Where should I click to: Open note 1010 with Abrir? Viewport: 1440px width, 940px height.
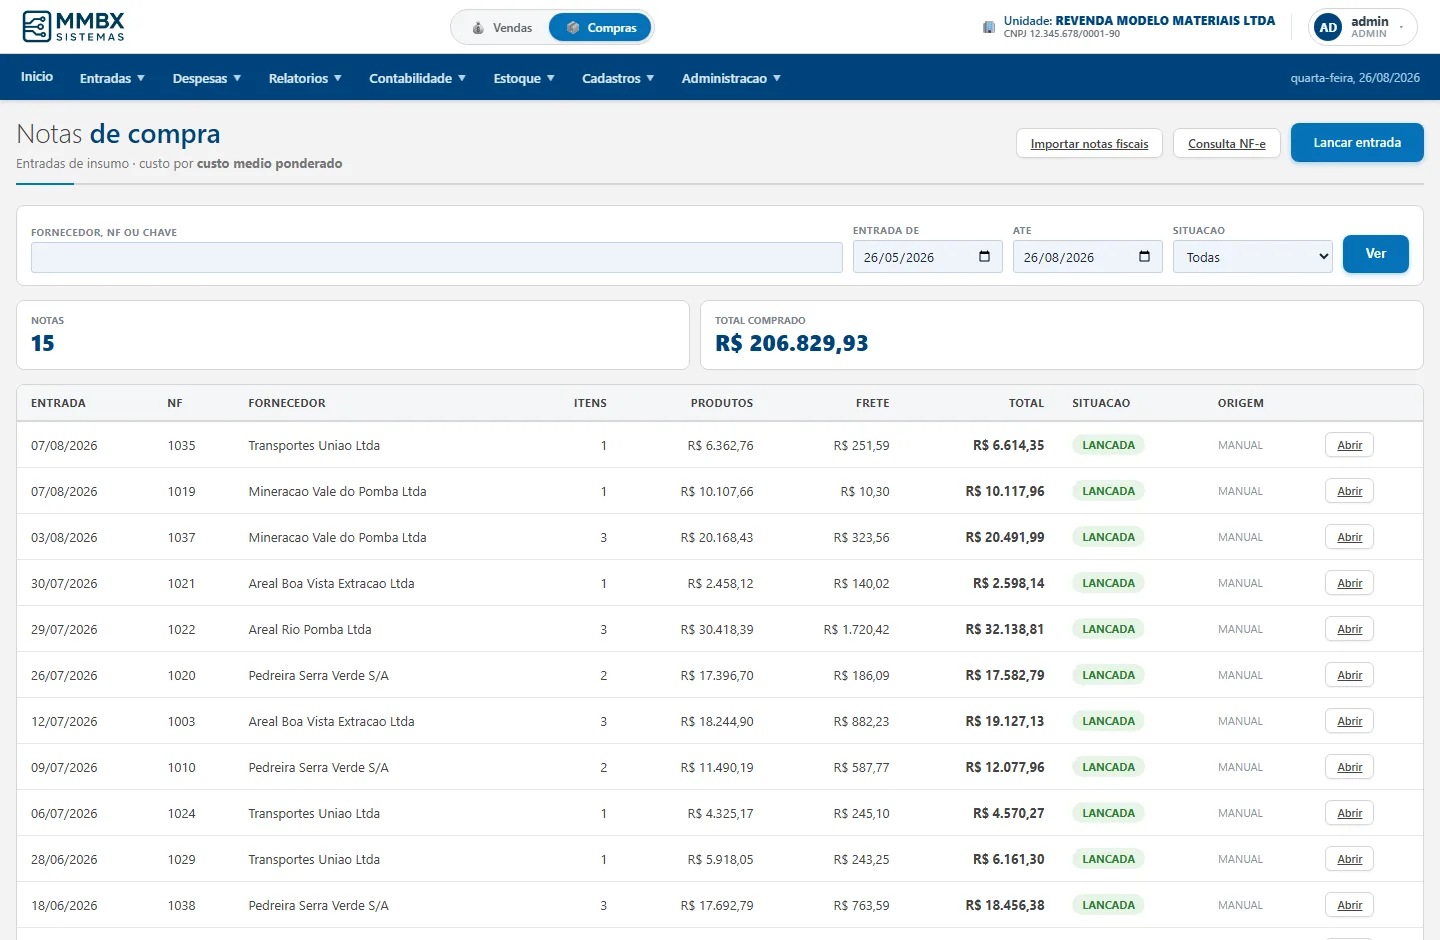(x=1350, y=767)
